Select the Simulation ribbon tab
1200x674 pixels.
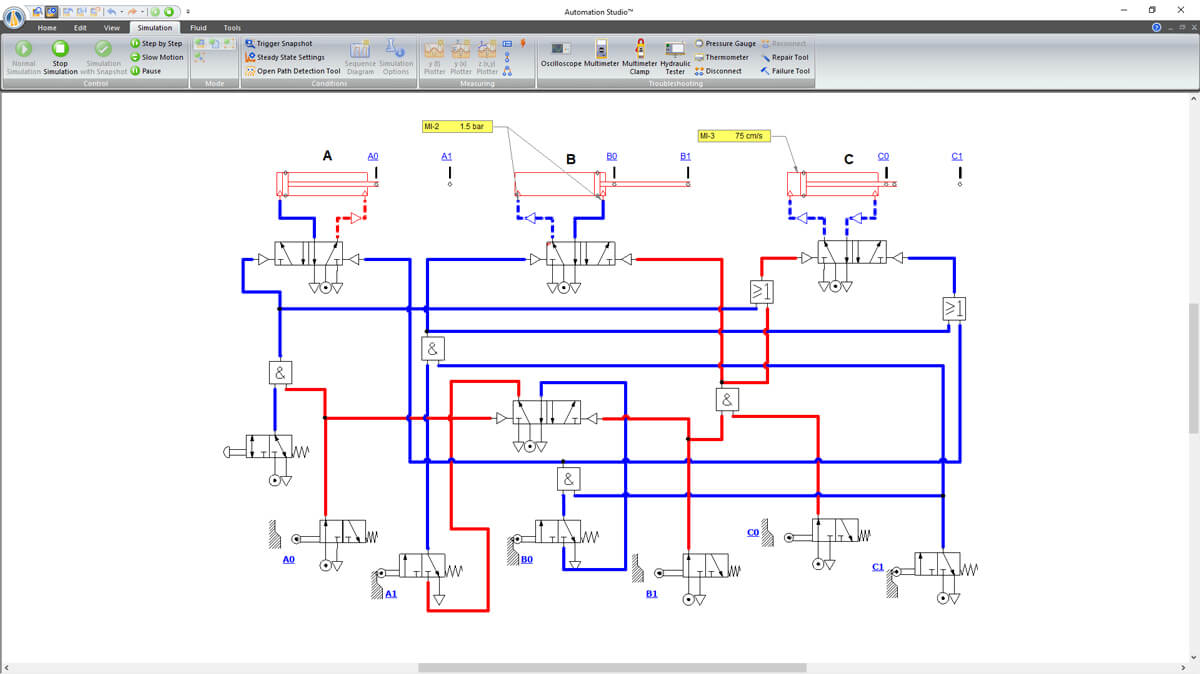click(x=155, y=28)
